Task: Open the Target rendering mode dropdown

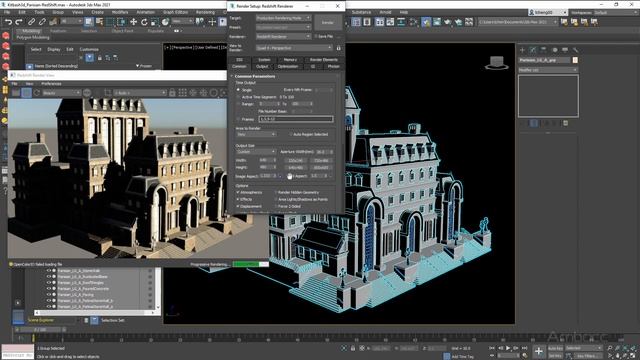Action: tap(283, 18)
